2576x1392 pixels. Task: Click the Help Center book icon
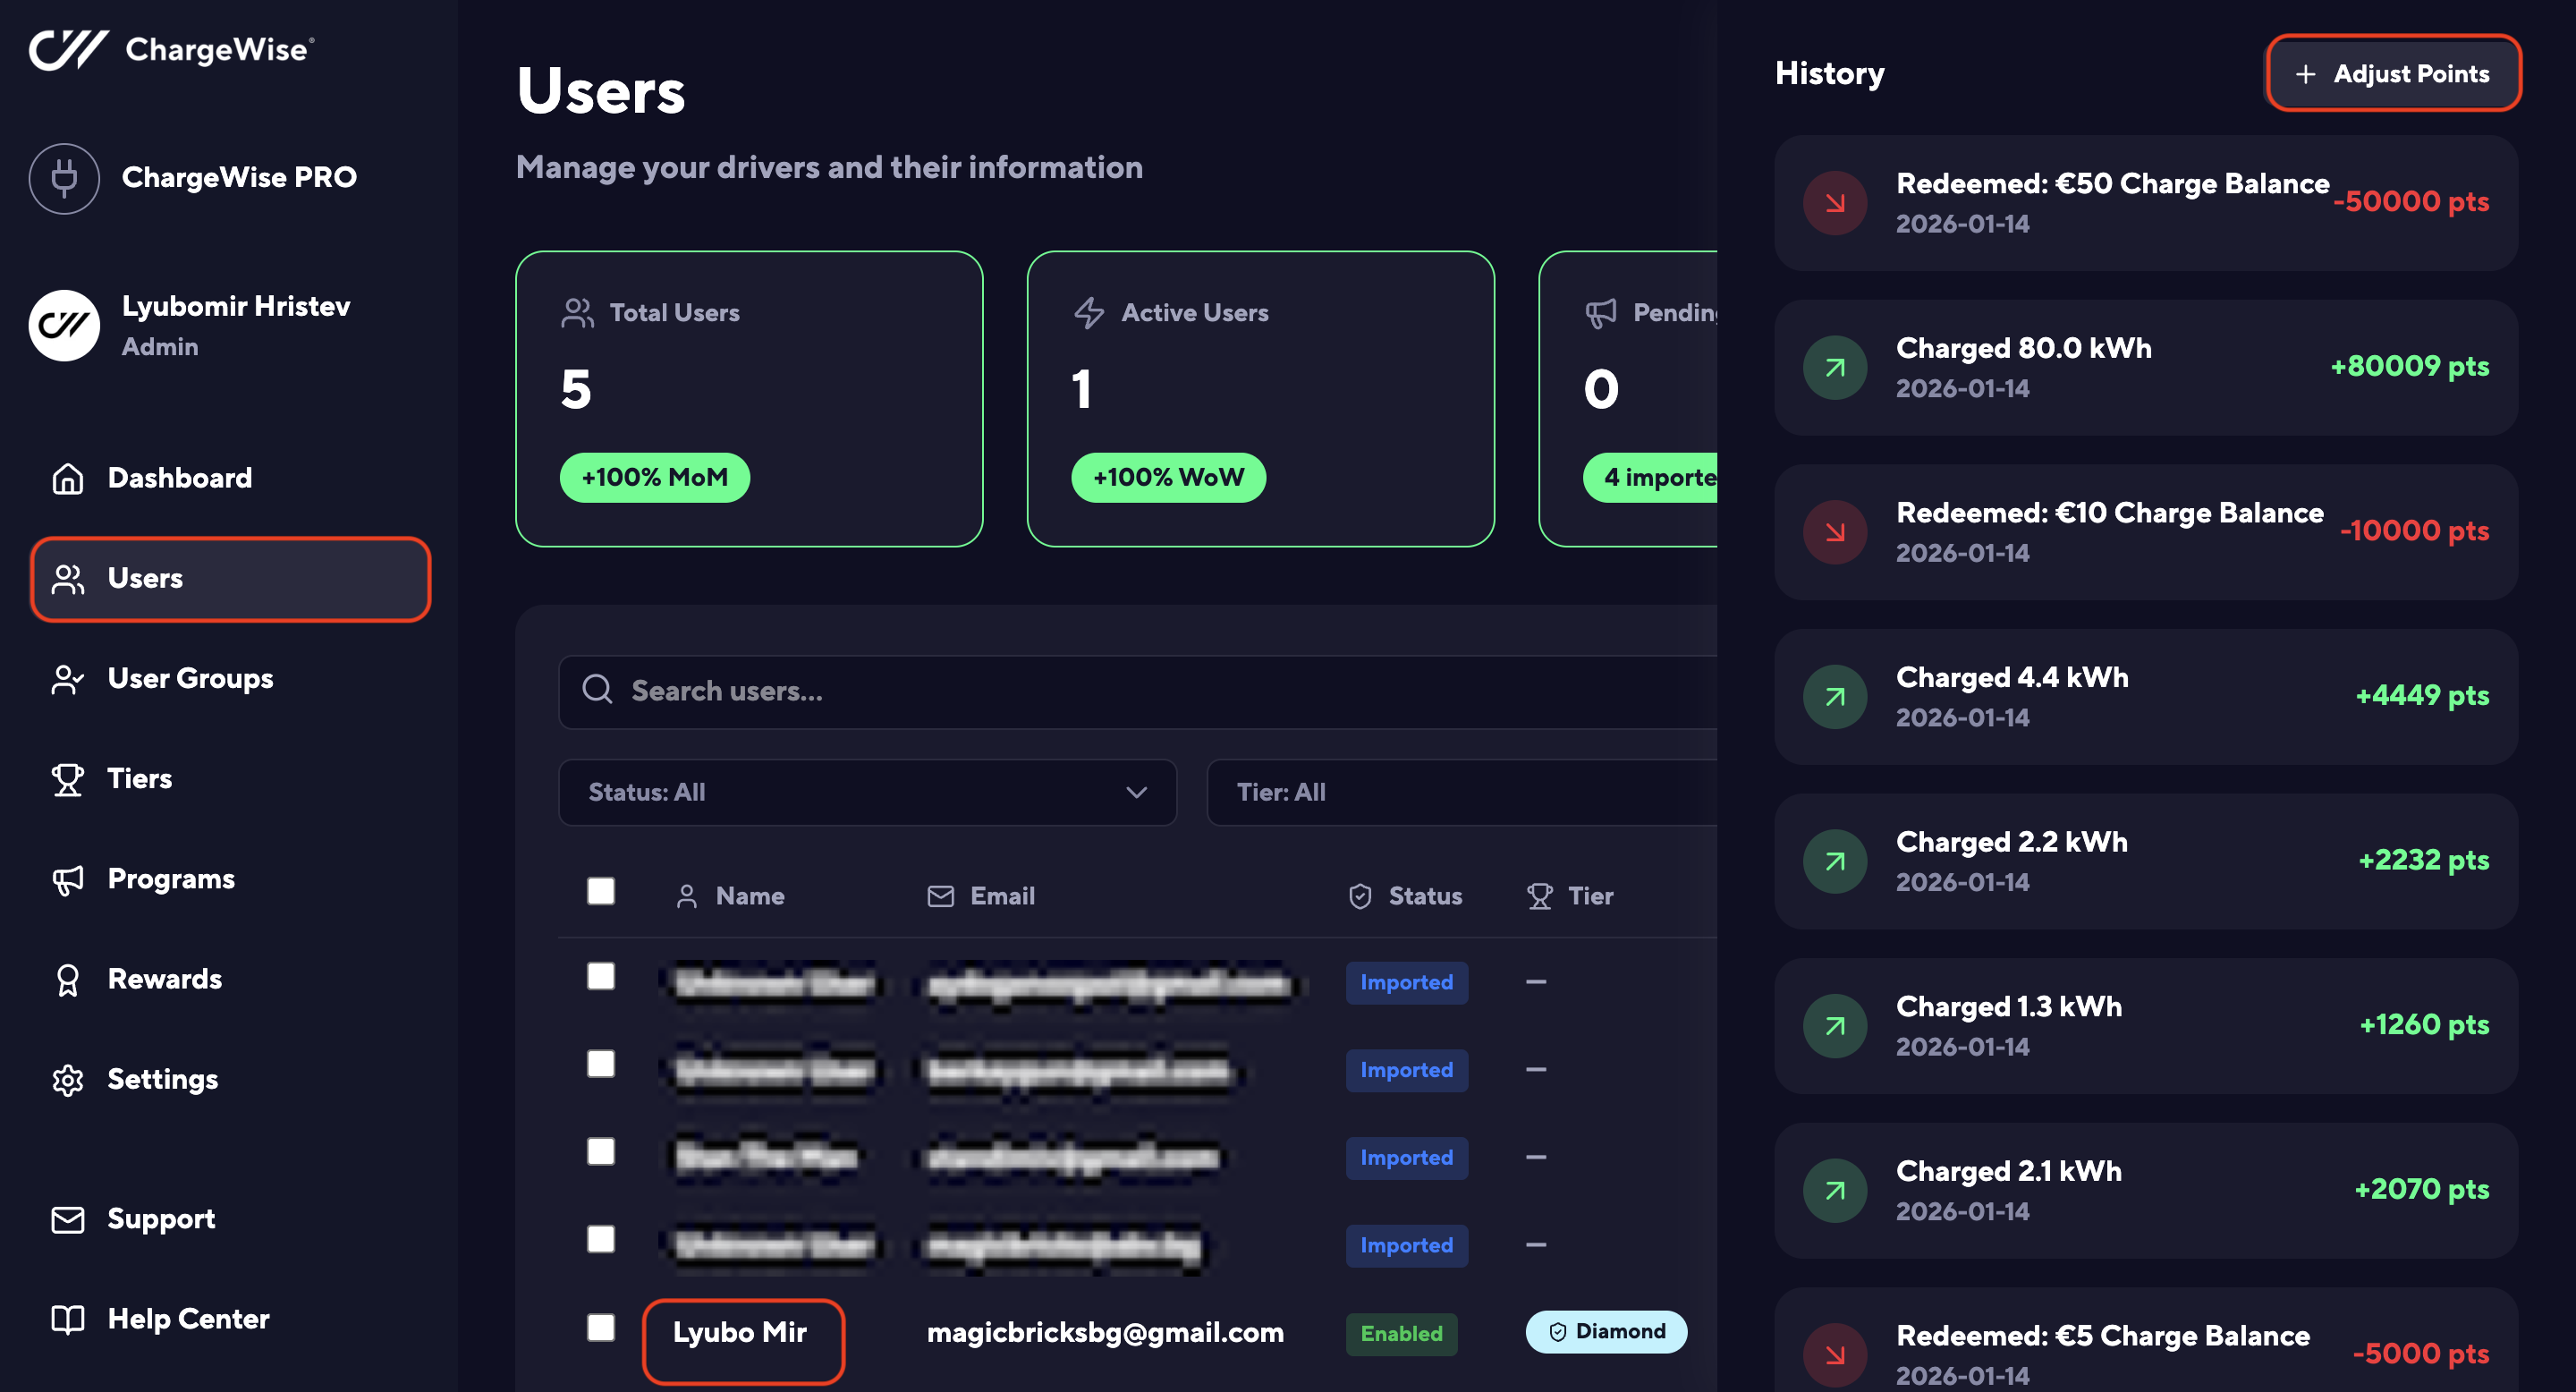(67, 1319)
